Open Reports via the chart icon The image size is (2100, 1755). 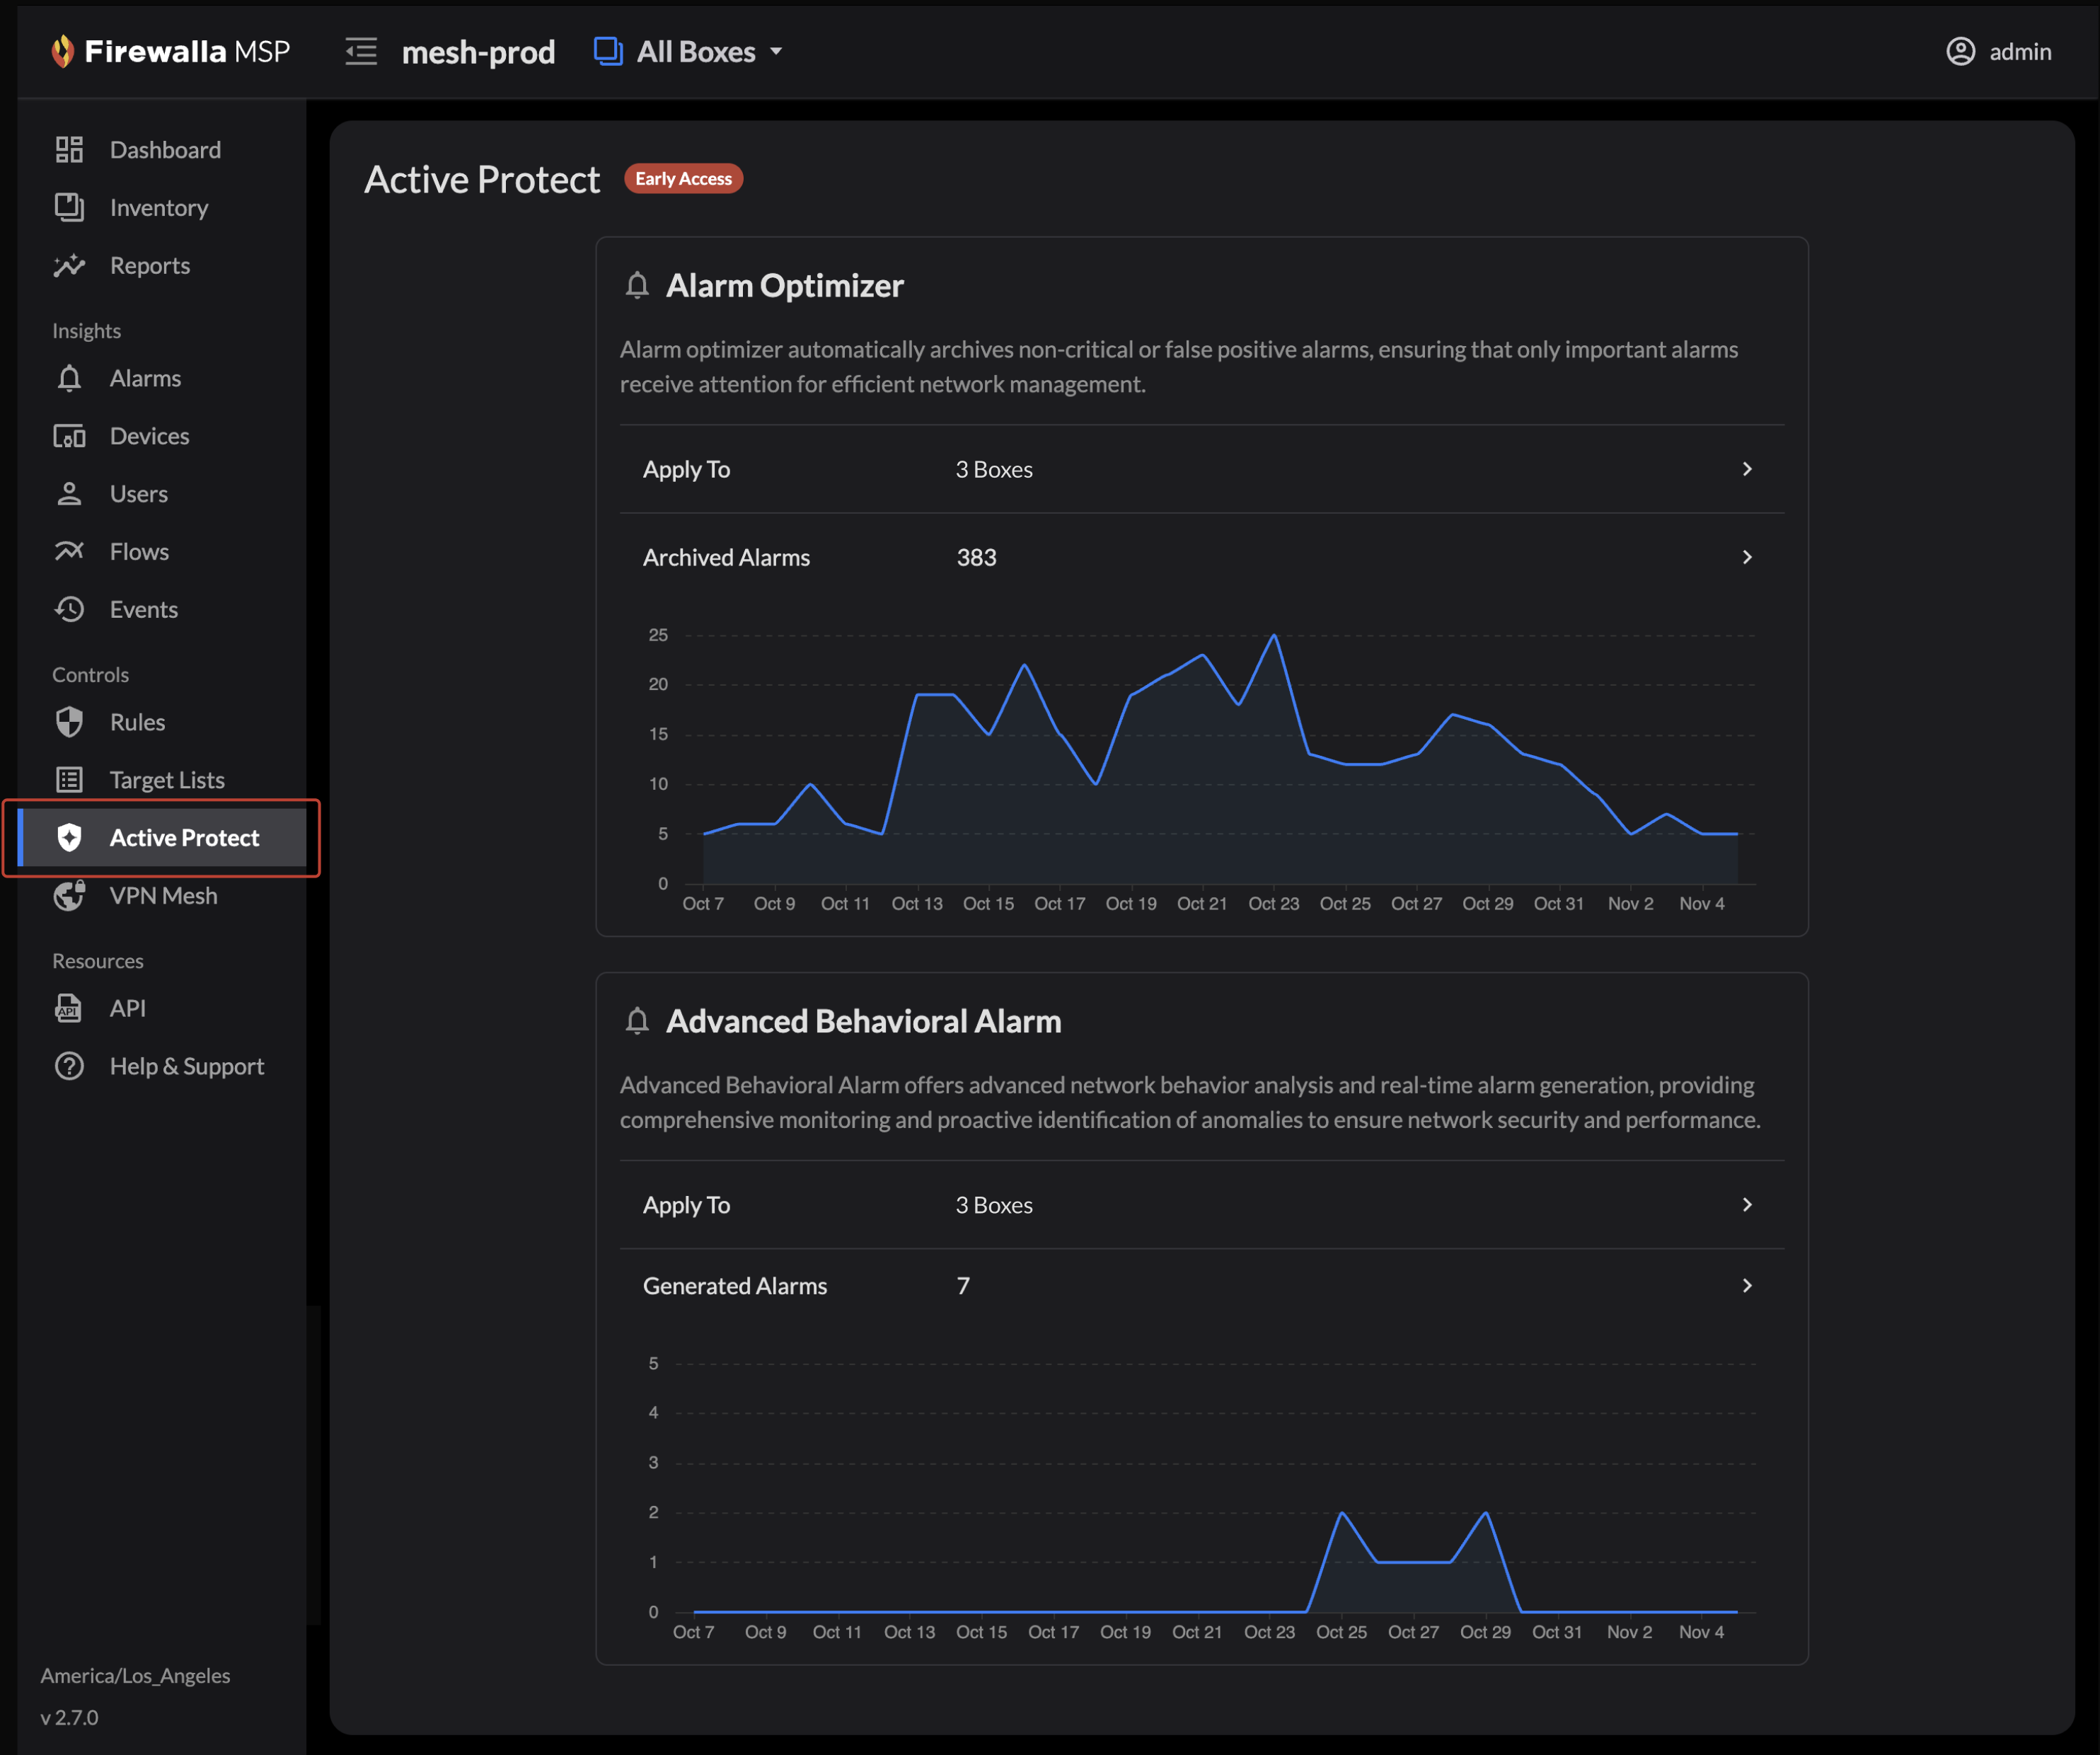[x=69, y=265]
